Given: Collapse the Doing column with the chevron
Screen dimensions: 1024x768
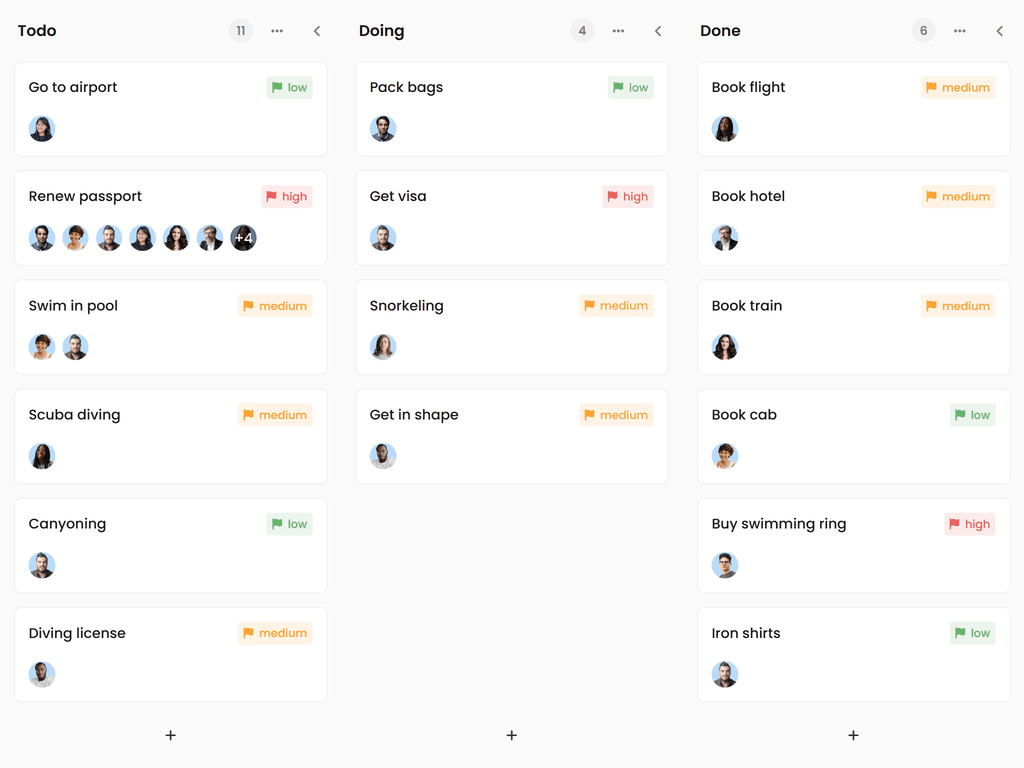Looking at the screenshot, I should pos(658,31).
